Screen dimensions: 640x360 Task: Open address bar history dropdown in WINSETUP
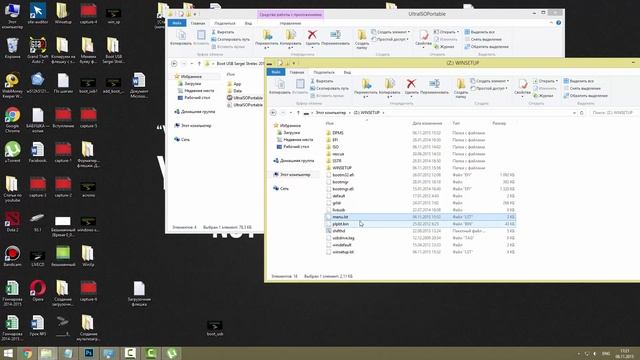(574, 113)
